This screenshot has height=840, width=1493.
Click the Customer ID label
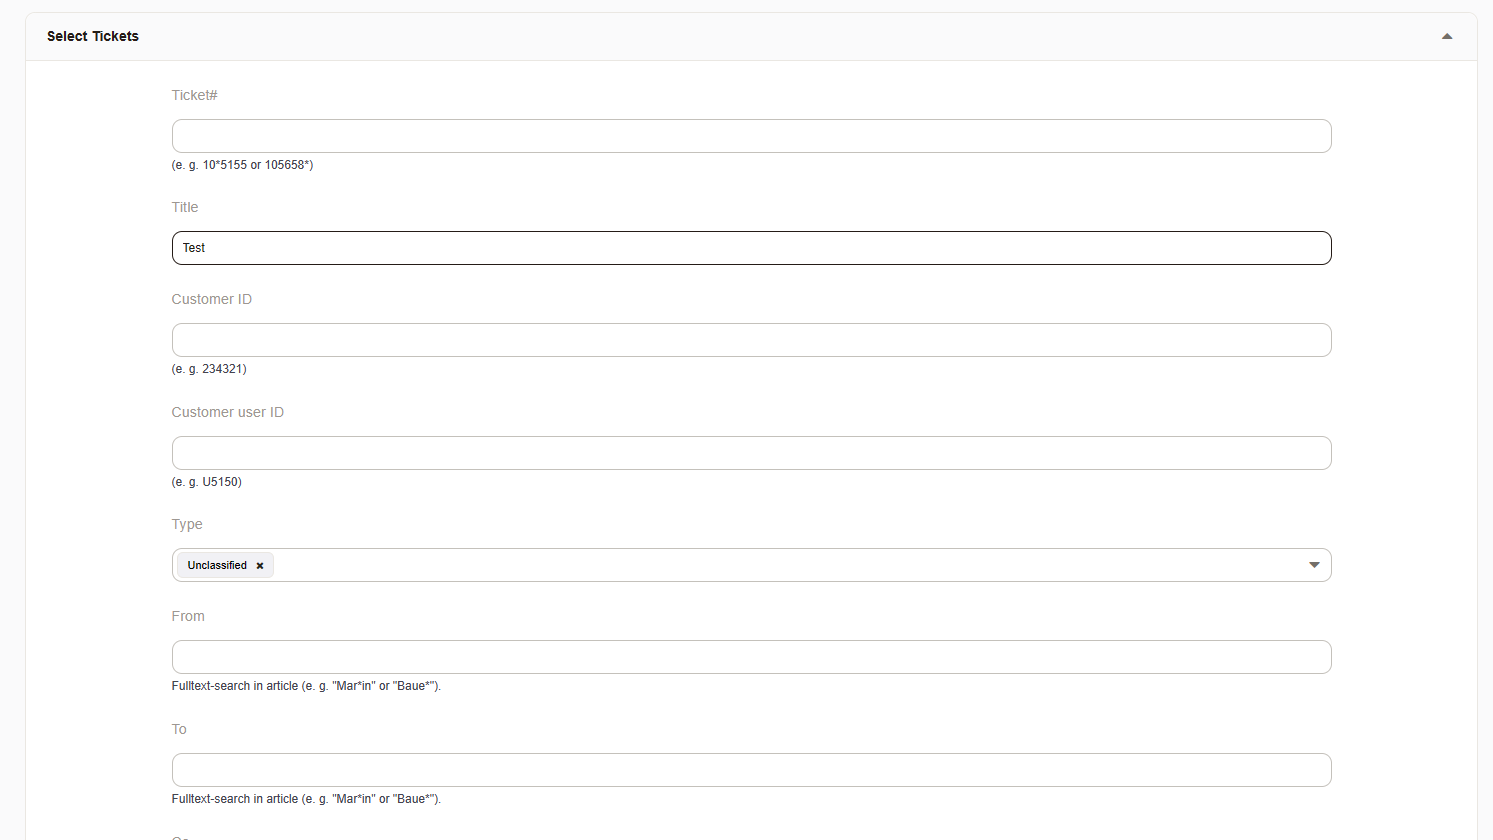(211, 299)
